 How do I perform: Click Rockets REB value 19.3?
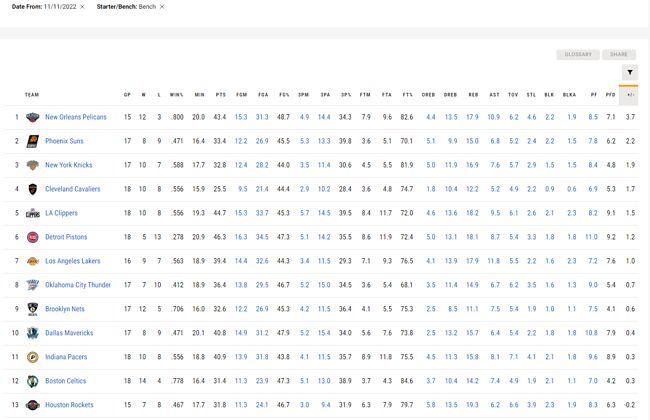[473, 405]
